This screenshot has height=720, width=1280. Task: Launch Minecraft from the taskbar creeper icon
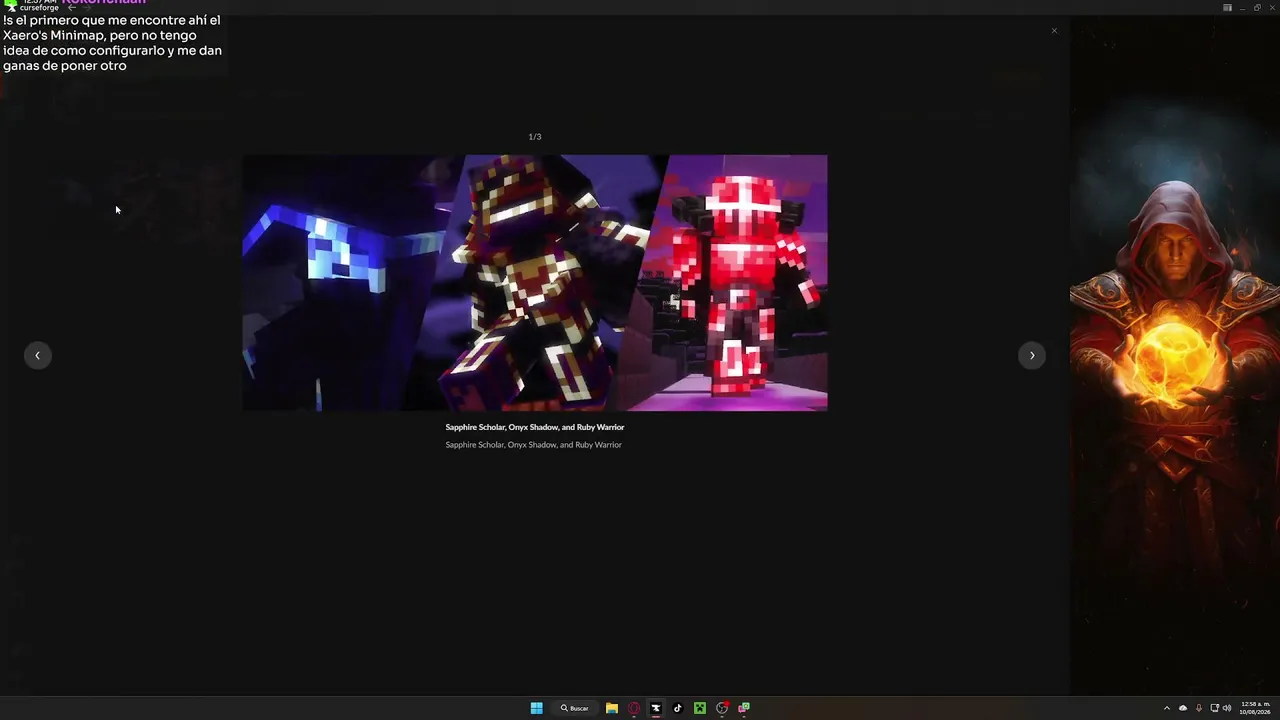click(700, 708)
